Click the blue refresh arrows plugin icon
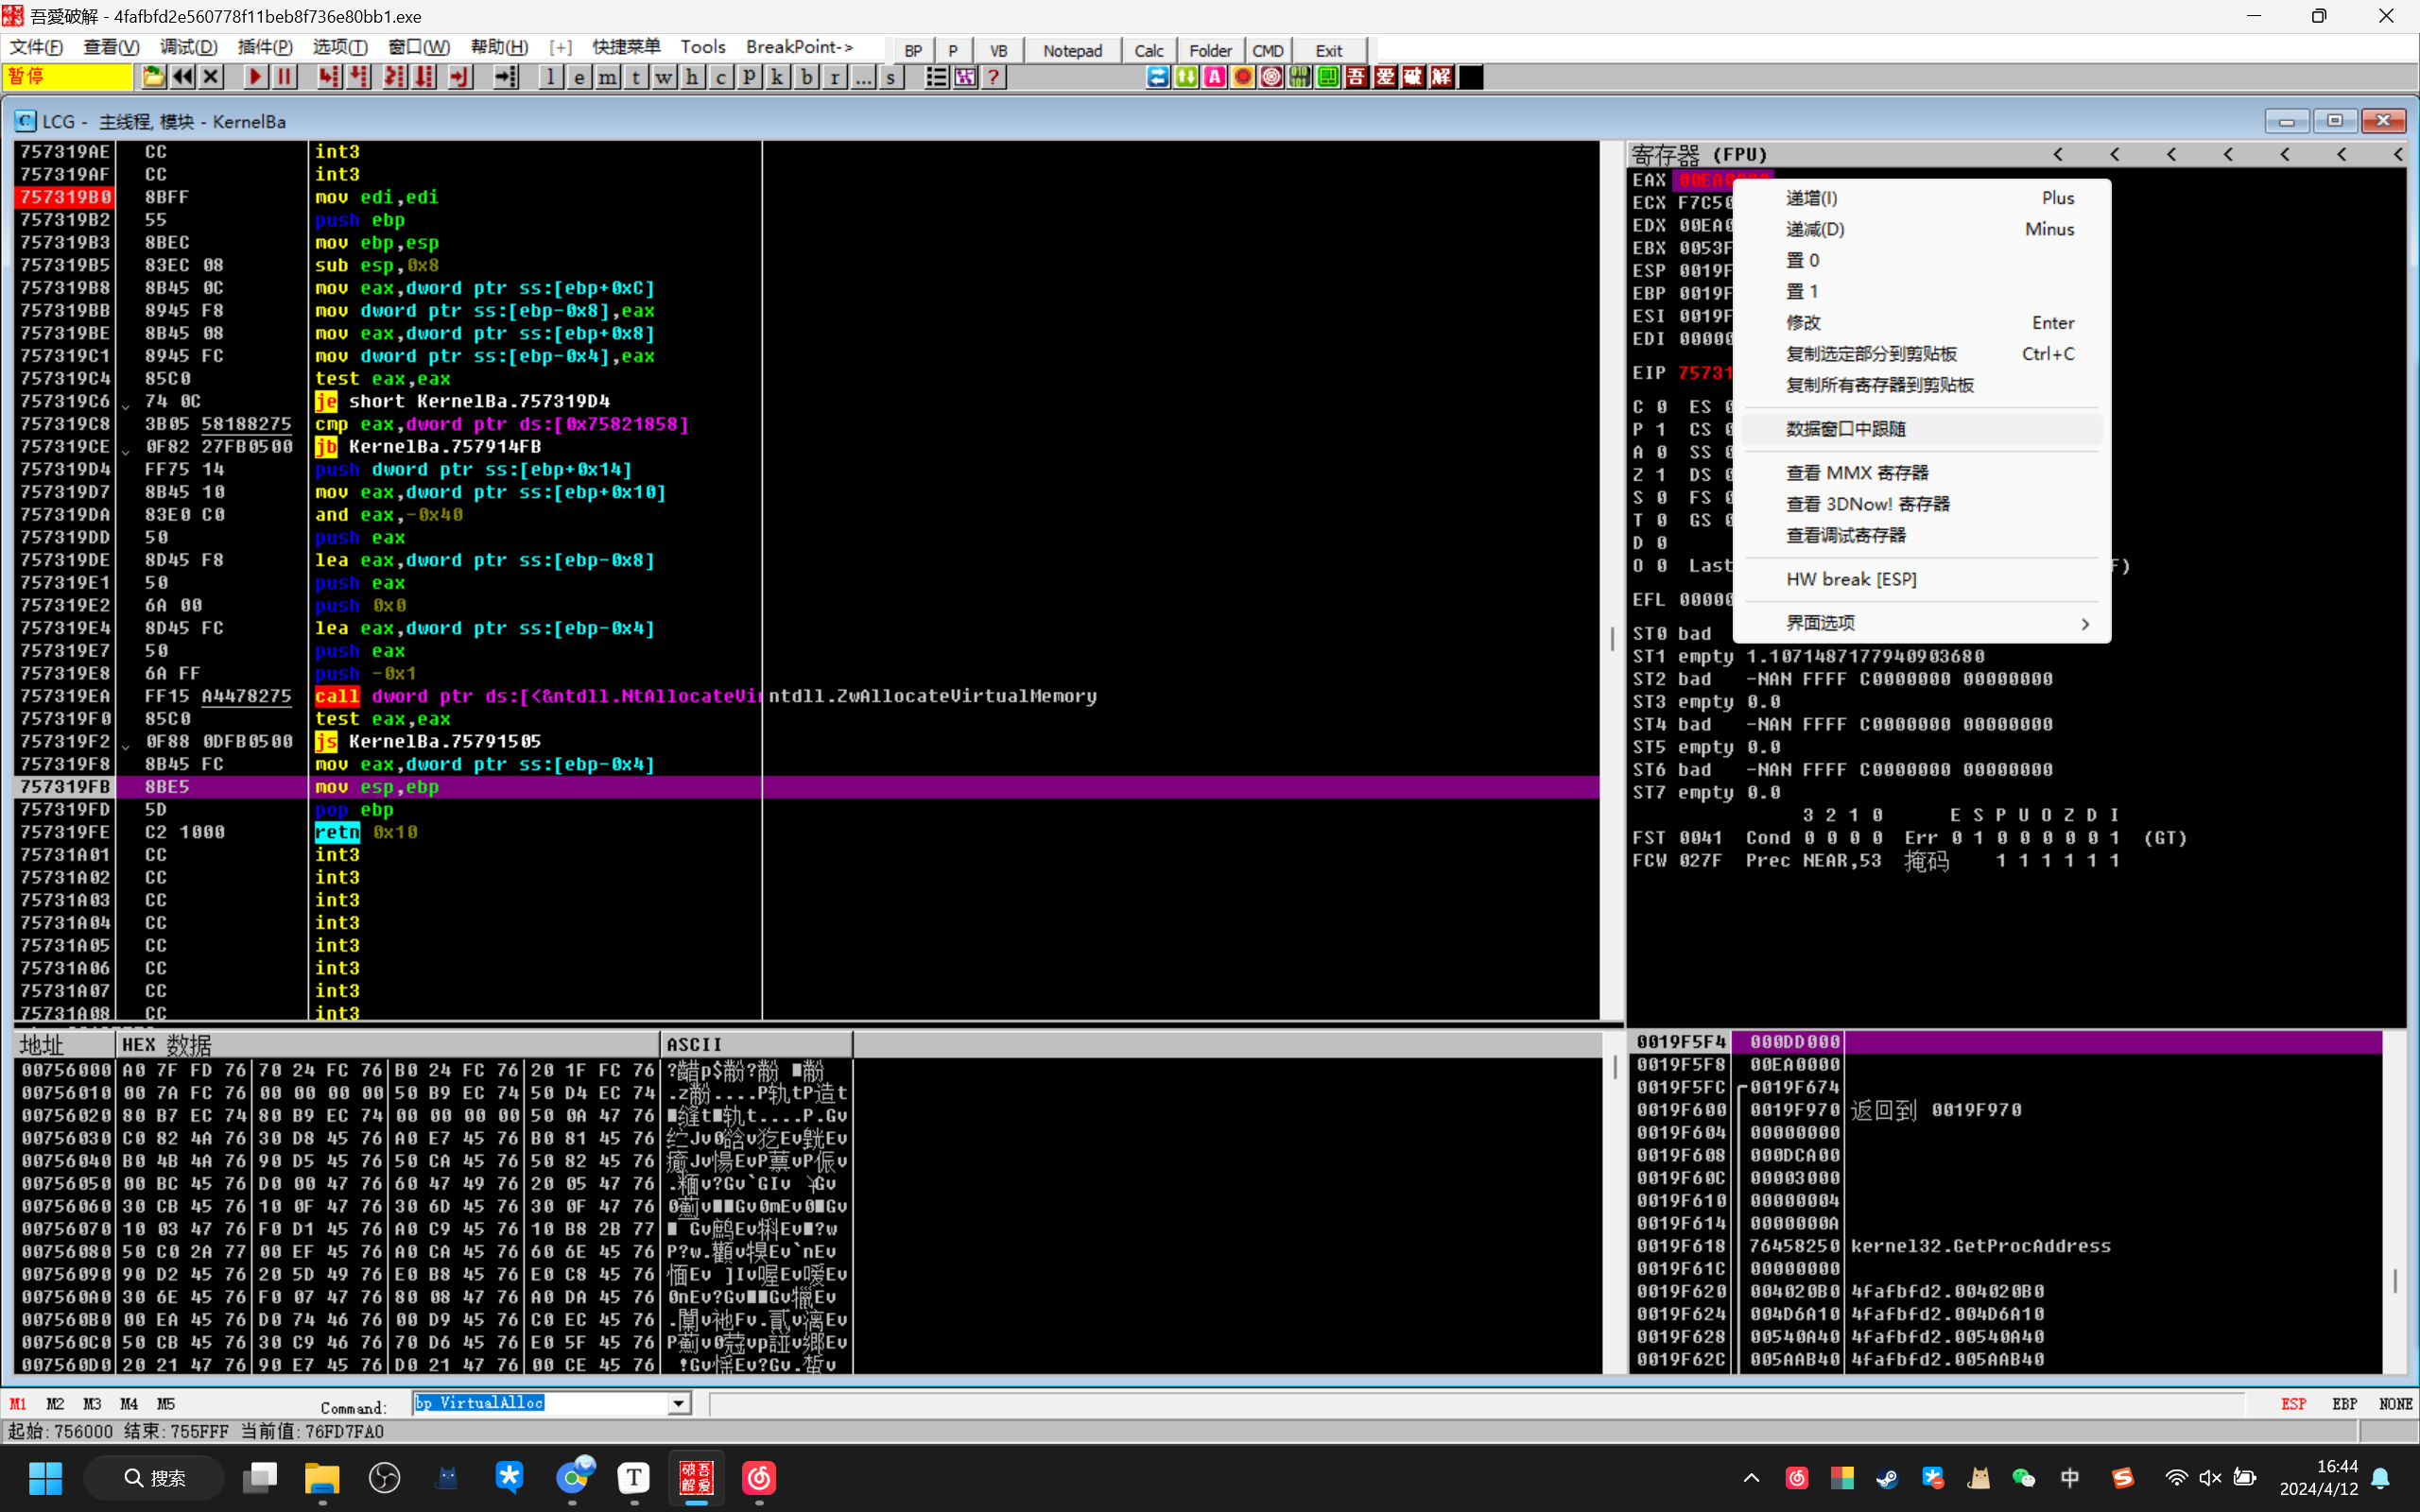The image size is (2420, 1512). (x=1157, y=77)
